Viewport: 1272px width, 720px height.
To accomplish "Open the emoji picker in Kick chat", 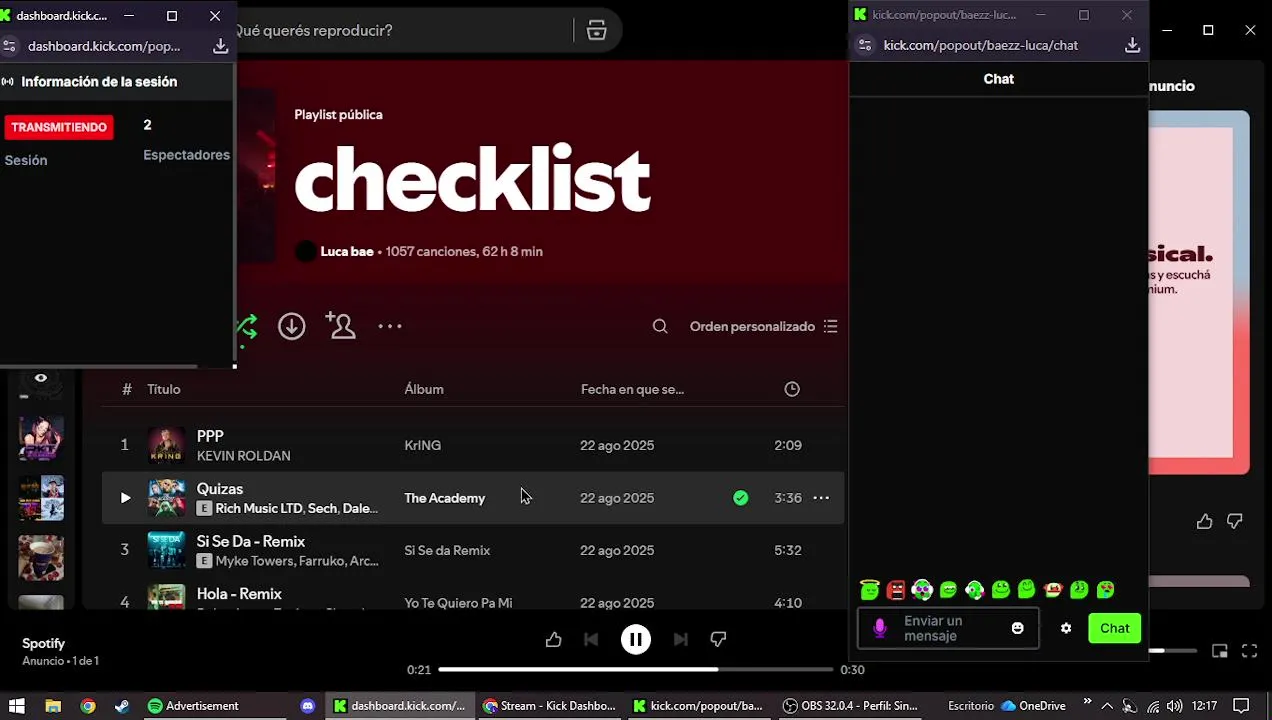I will click(1017, 628).
